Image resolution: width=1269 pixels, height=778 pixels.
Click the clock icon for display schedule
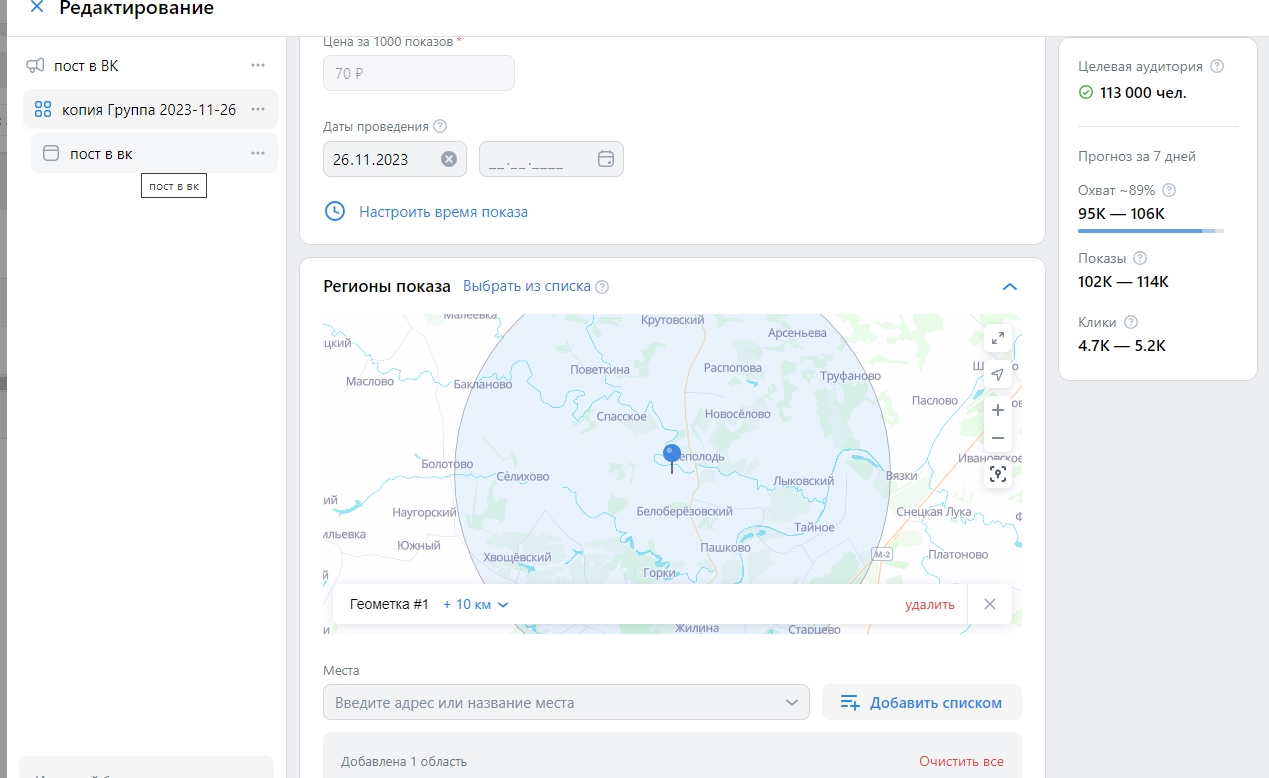tap(335, 211)
